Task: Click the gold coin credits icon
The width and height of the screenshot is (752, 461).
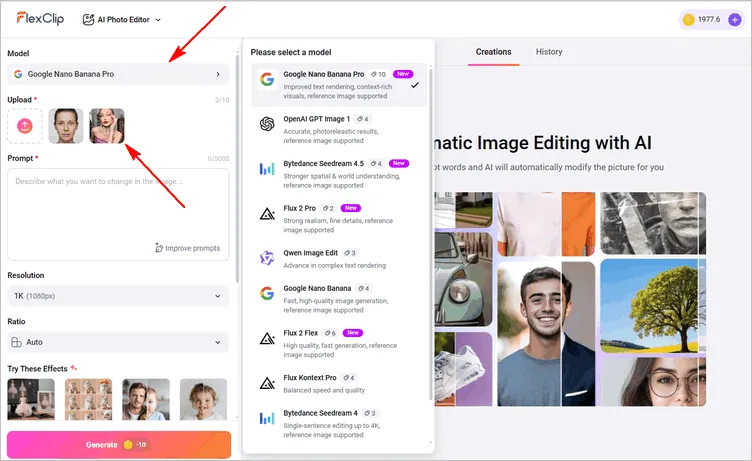Action: tap(688, 19)
